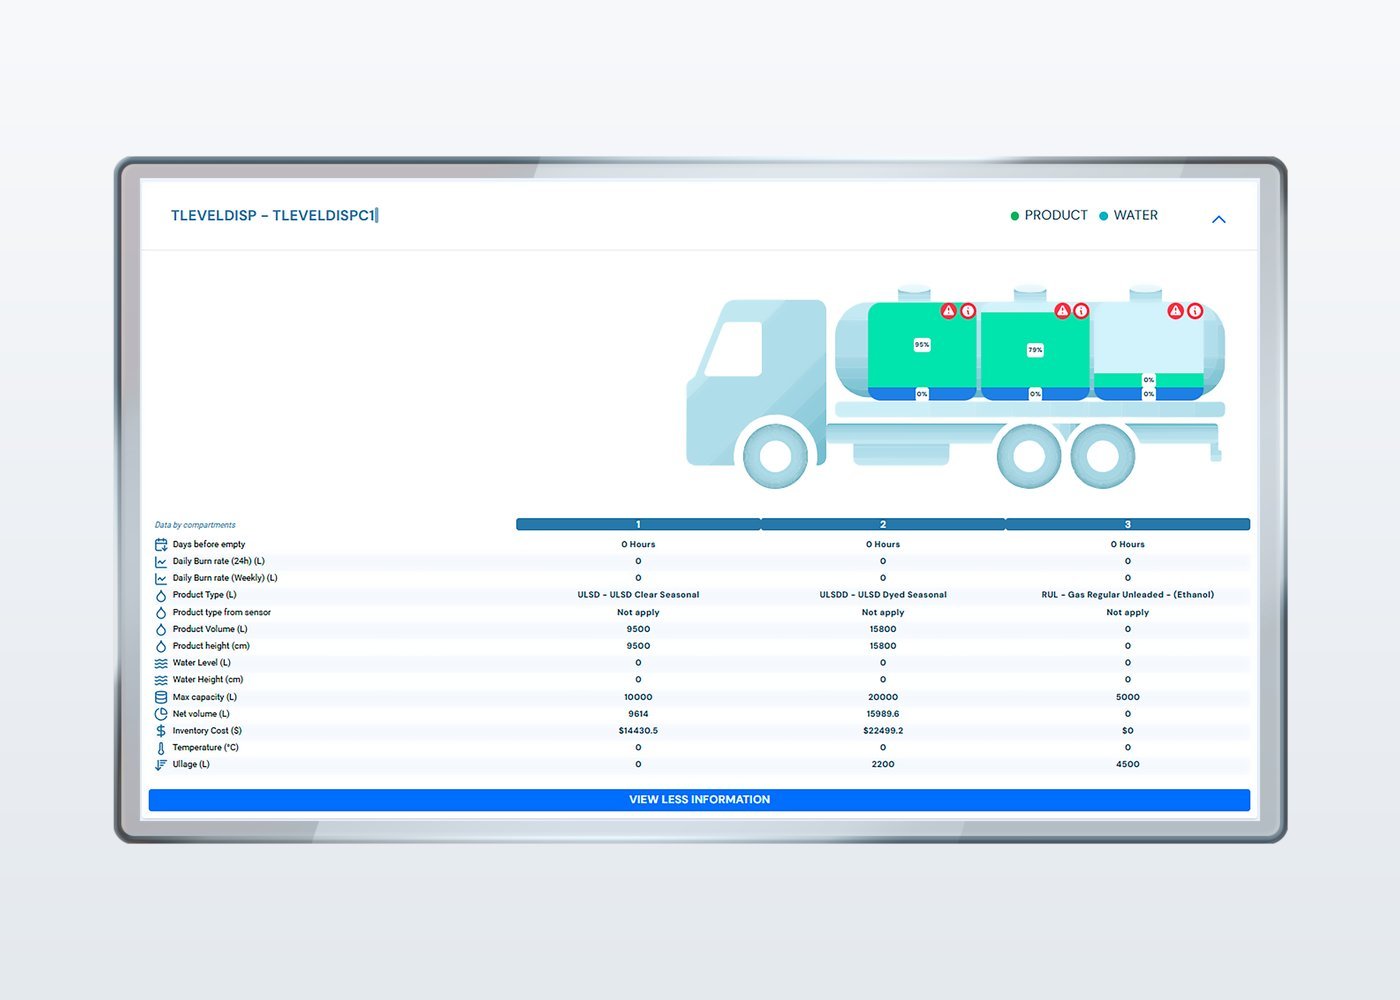The width and height of the screenshot is (1400, 1000).
Task: Click the teal WATER legend dot
Action: tap(1104, 216)
